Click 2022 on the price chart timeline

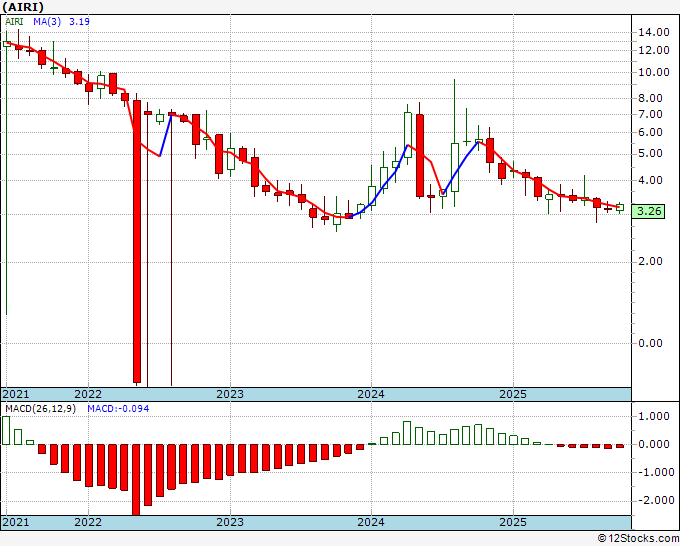tap(88, 394)
